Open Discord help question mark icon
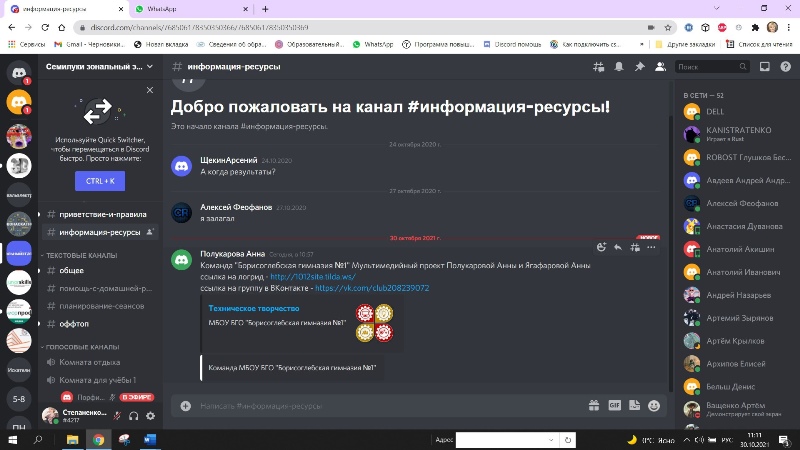 point(784,67)
